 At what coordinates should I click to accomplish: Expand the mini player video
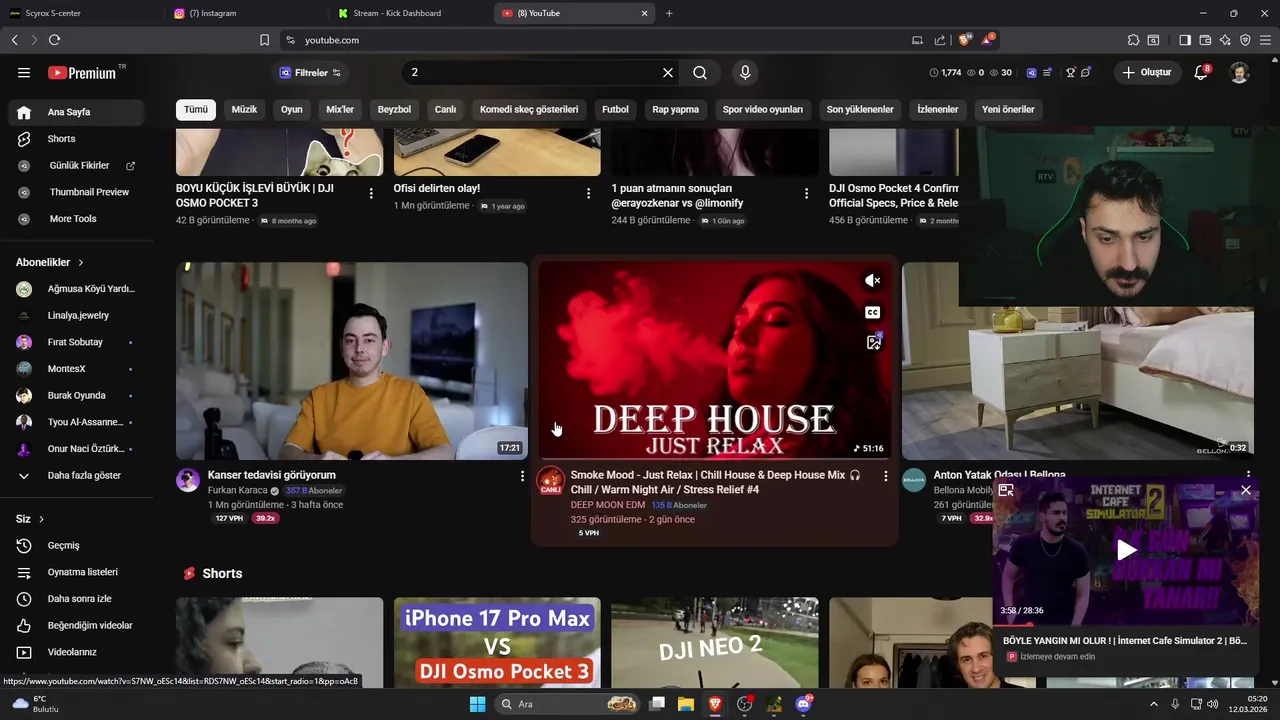(x=1006, y=490)
